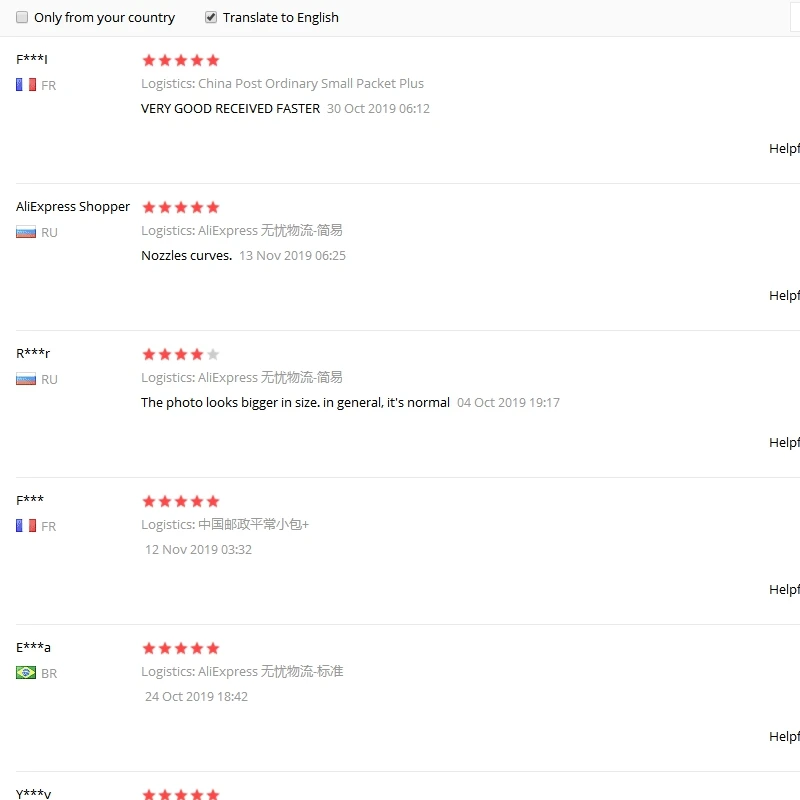Click the five-star rating of F***l's review

click(x=181, y=60)
